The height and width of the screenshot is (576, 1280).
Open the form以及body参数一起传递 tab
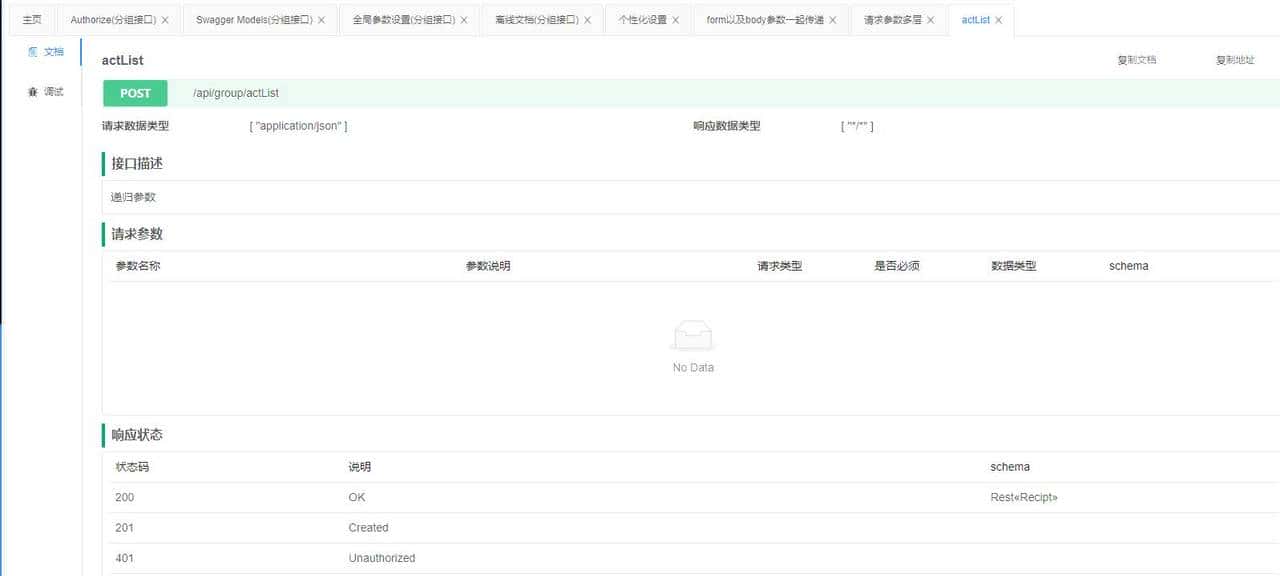(764, 19)
